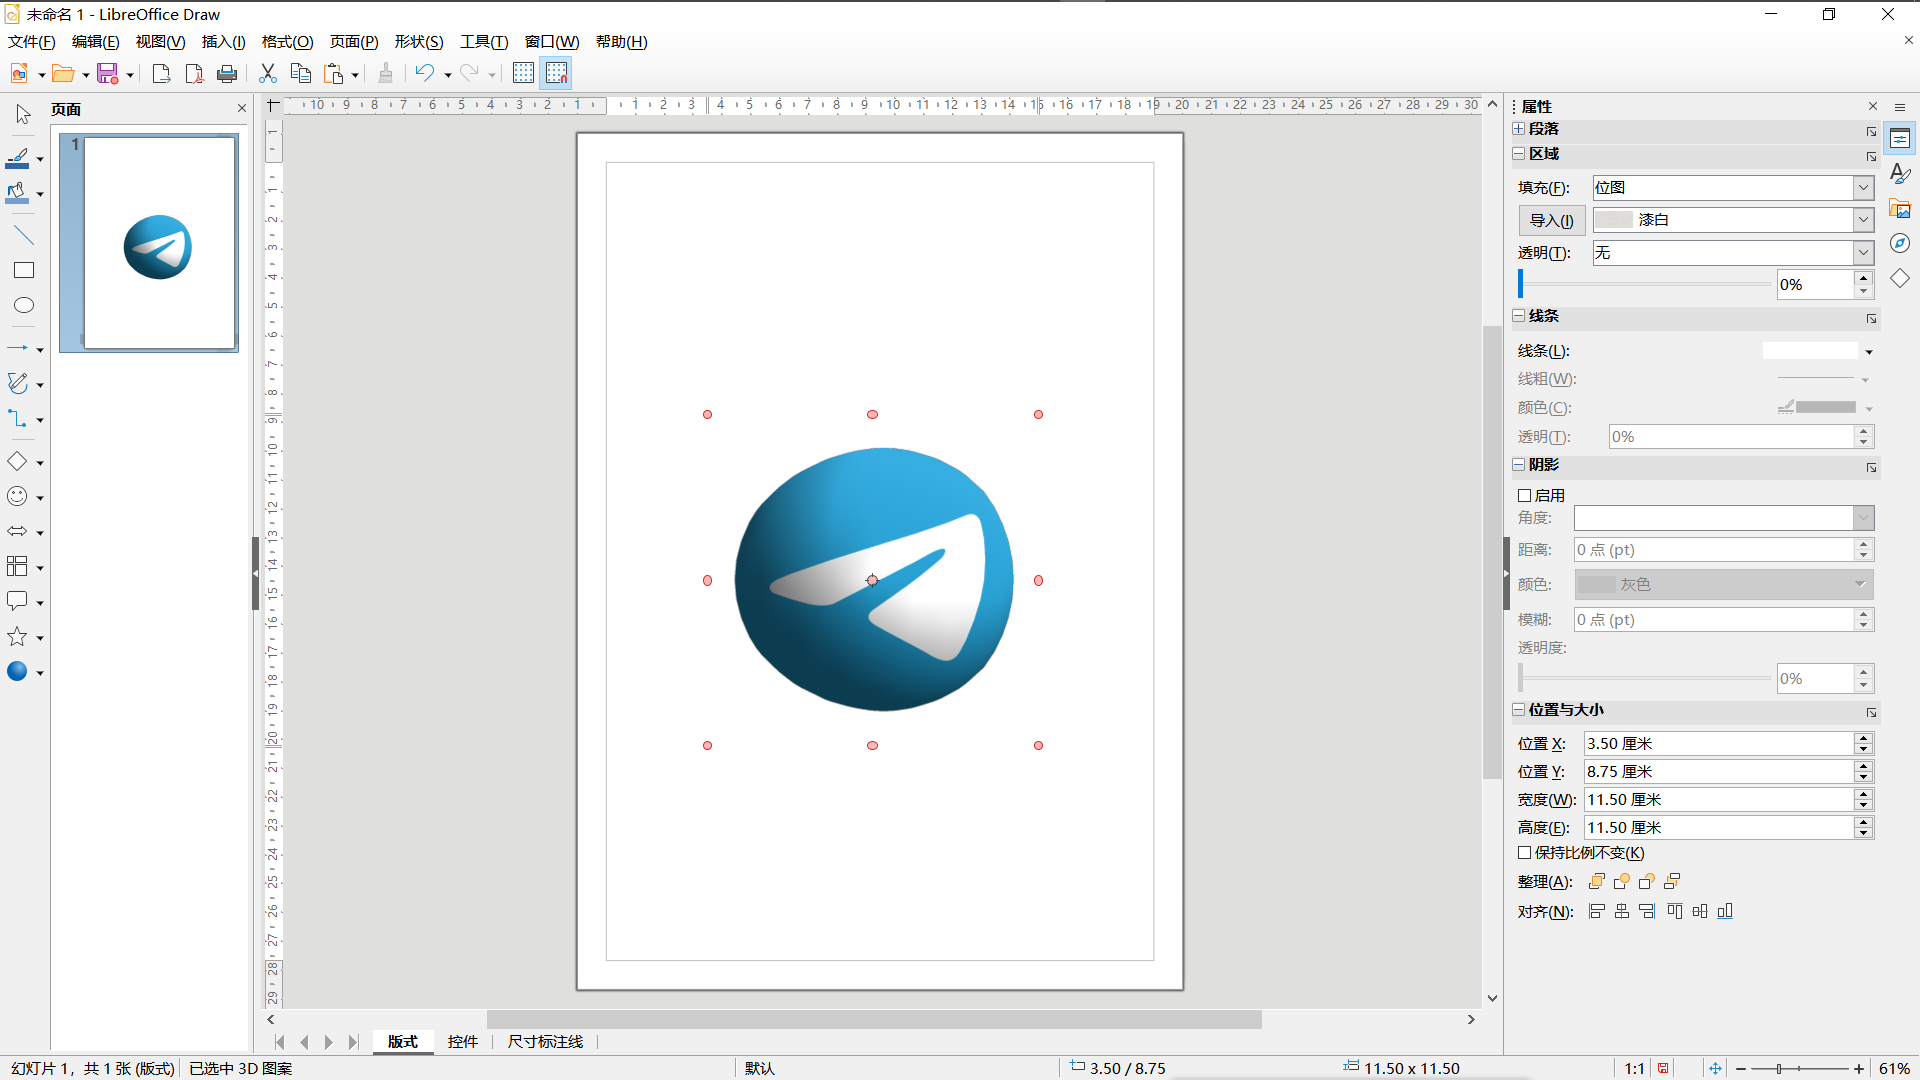Send object to back arrange button
Image resolution: width=1920 pixels, height=1080 pixels.
[x=1672, y=881]
